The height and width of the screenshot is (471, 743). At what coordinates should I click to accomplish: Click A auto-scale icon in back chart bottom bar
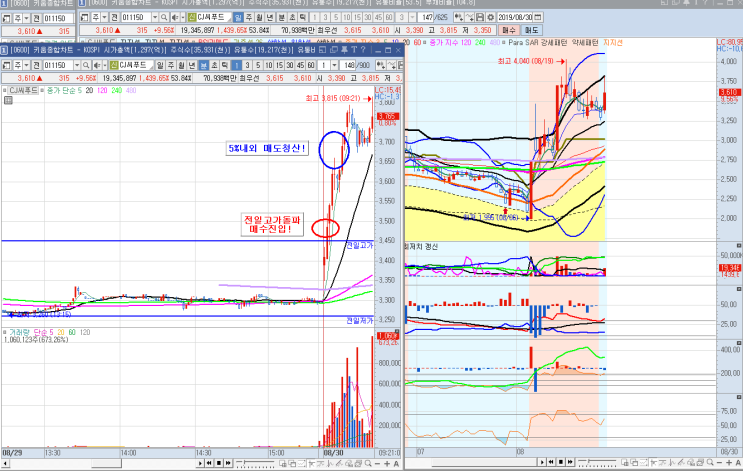pyautogui.click(x=738, y=462)
